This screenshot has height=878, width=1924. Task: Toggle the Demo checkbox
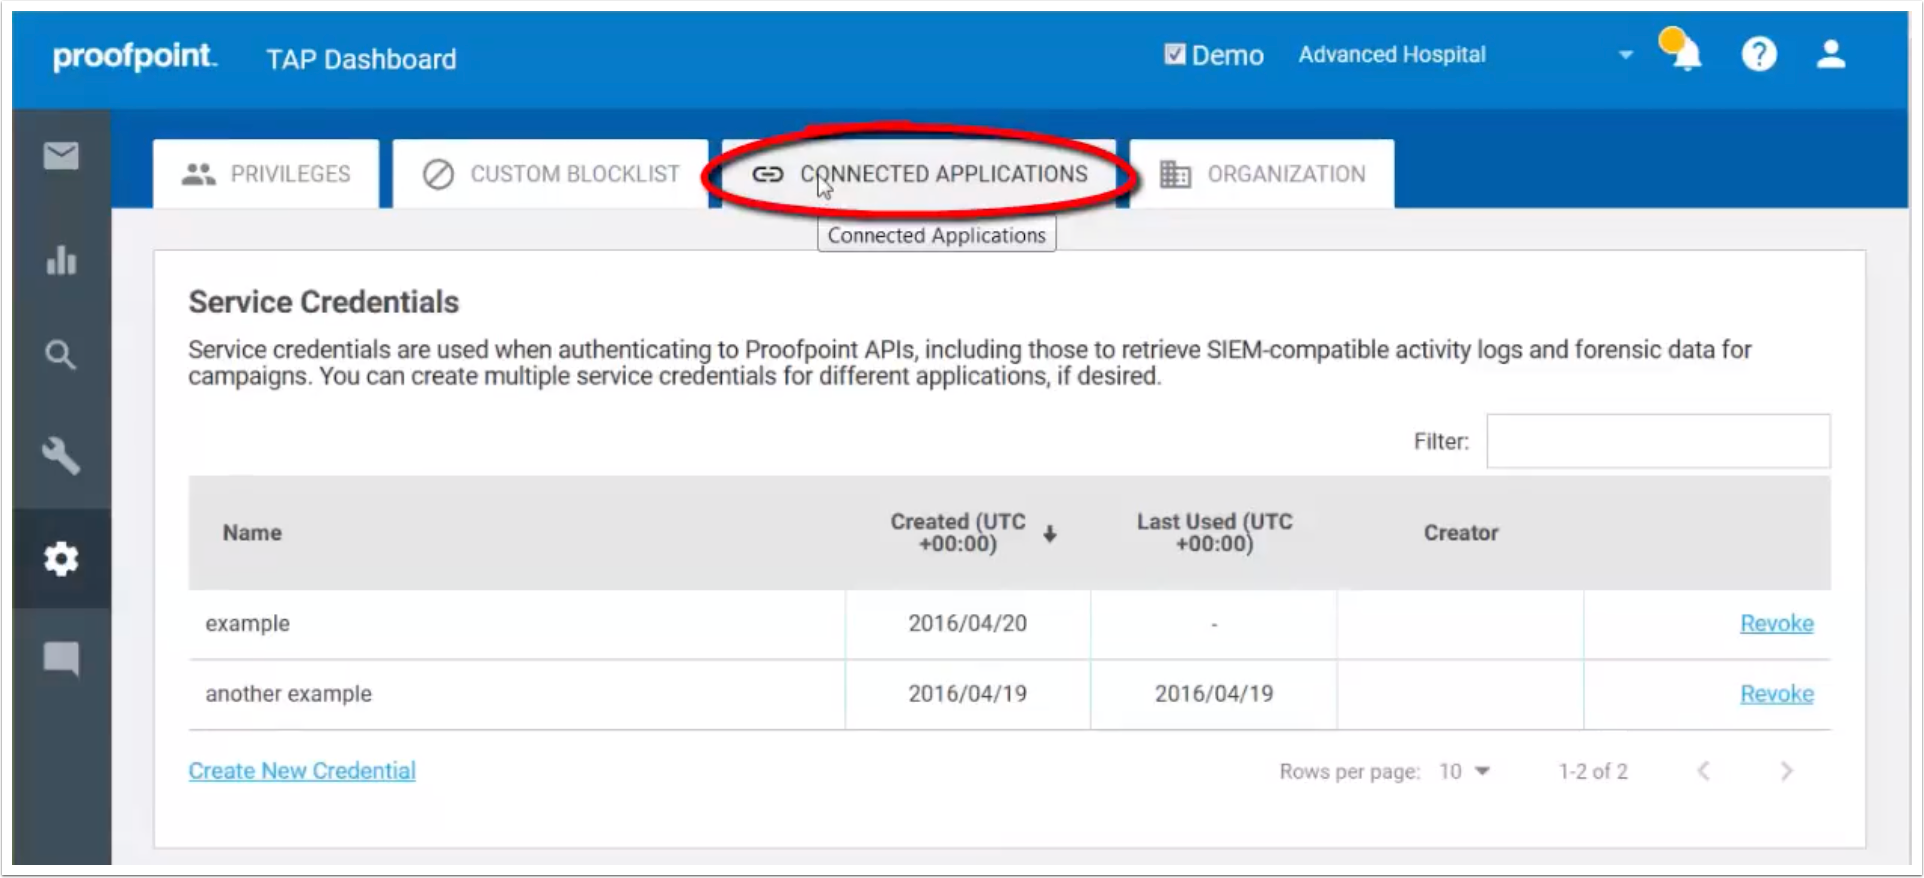tap(1175, 54)
